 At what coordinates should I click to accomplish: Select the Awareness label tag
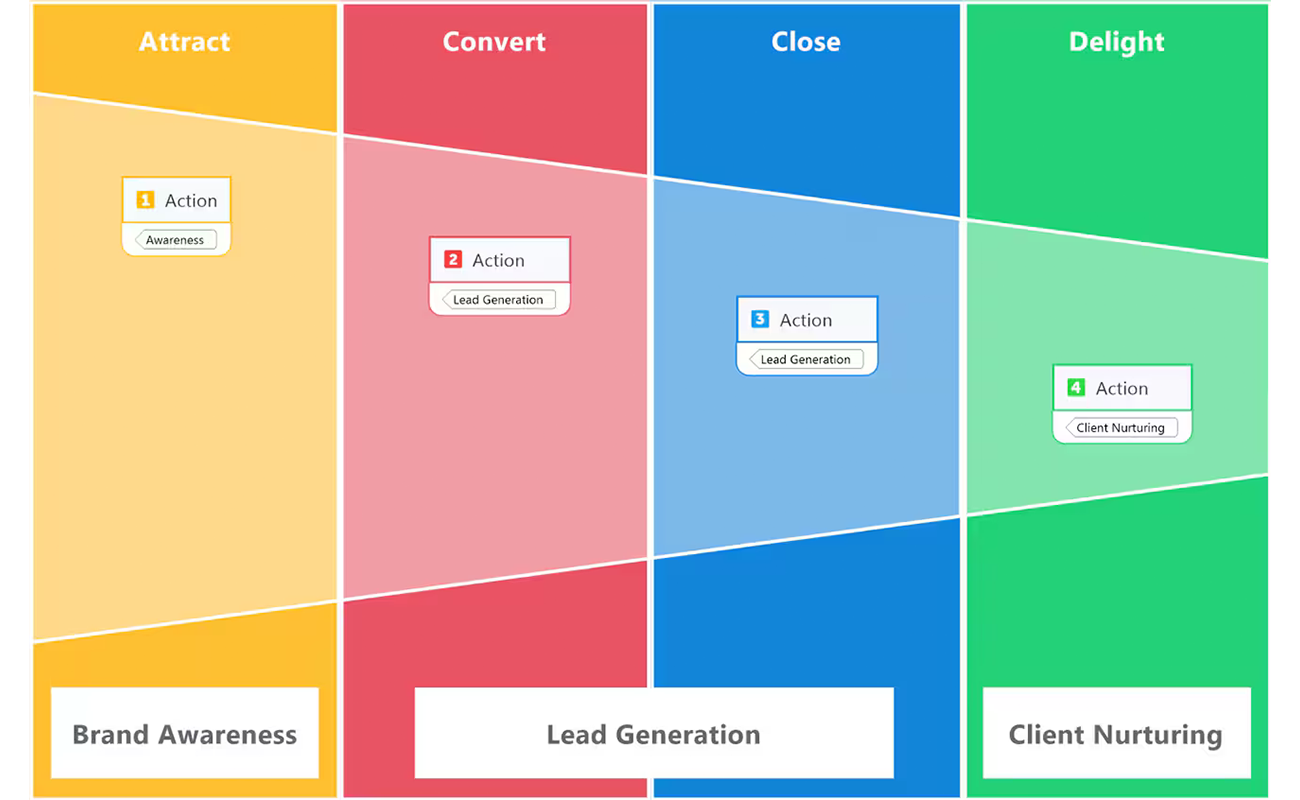[176, 240]
